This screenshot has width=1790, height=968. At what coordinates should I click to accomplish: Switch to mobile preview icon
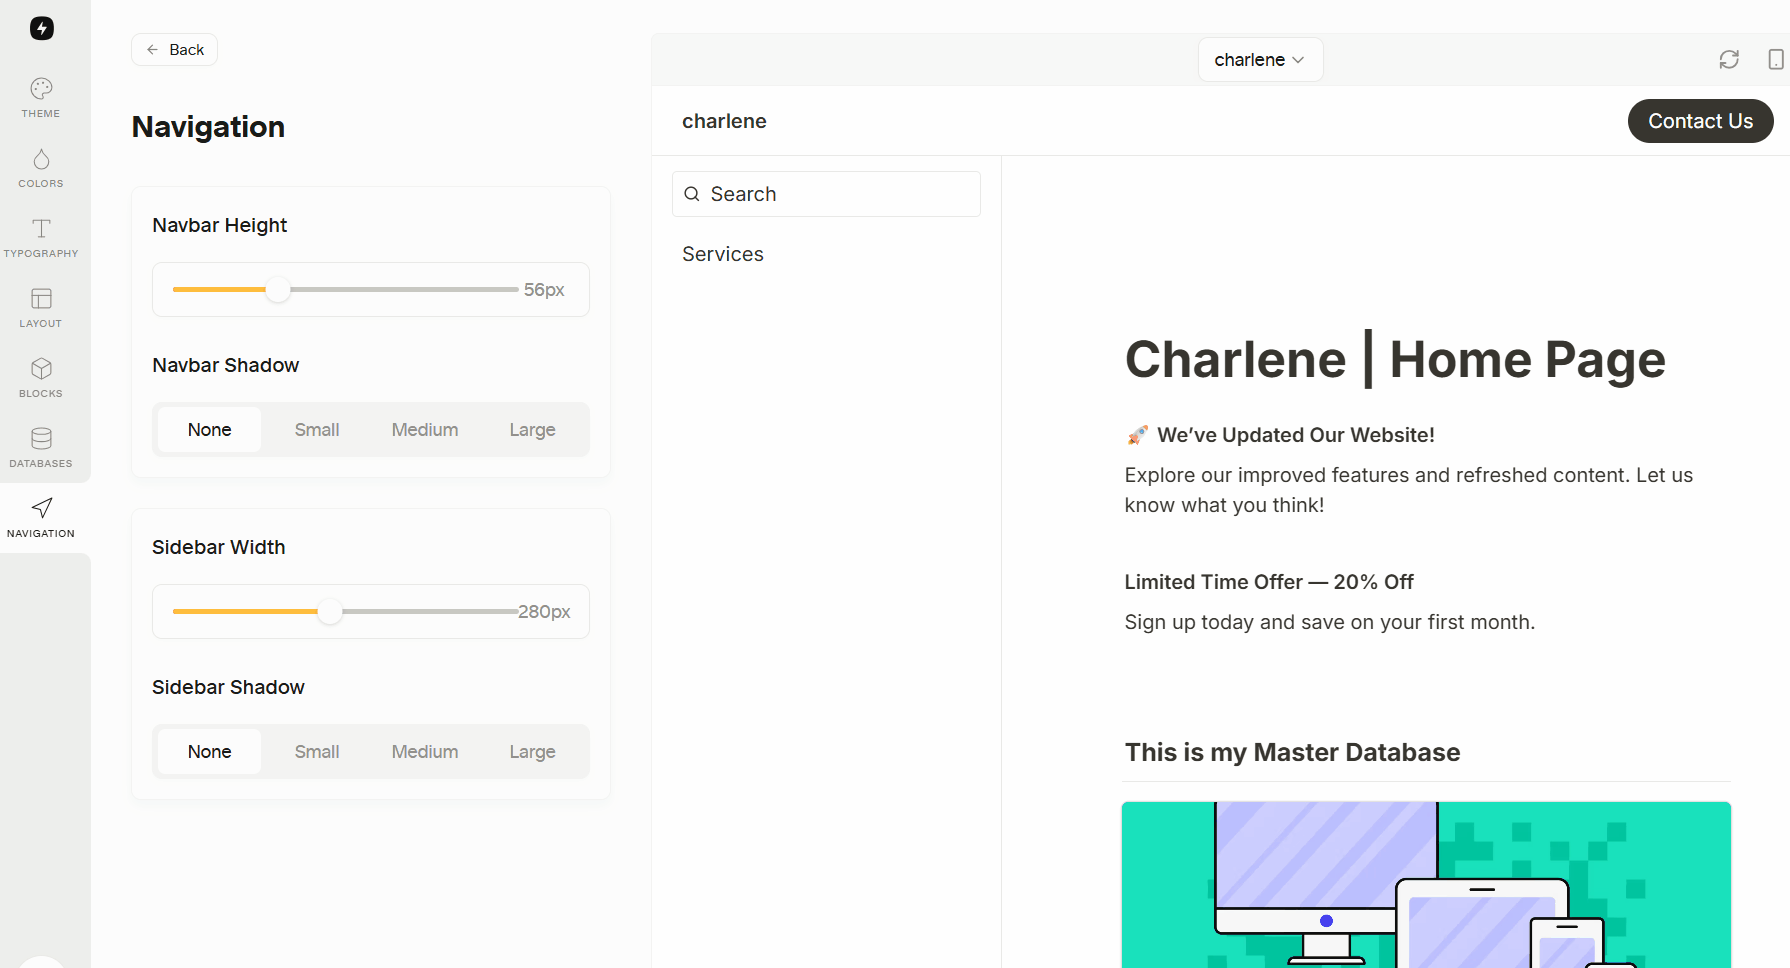1775,60
